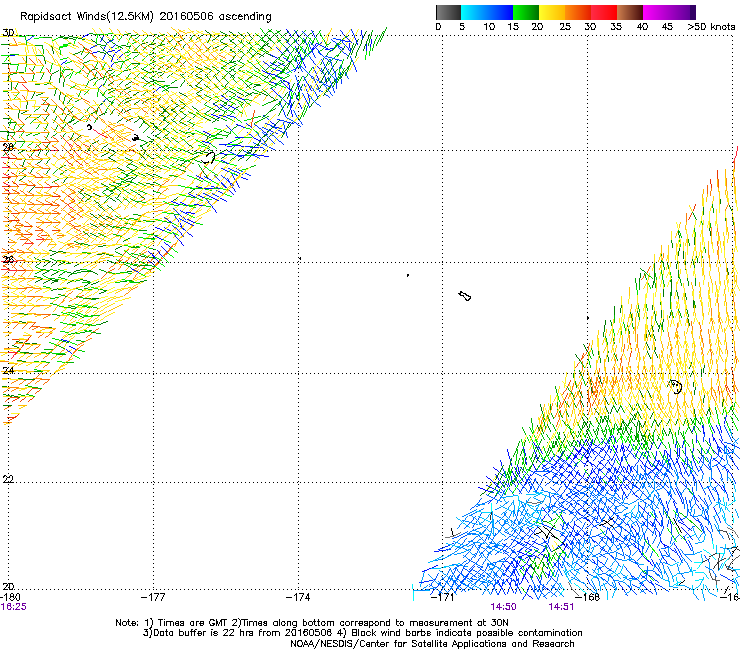This screenshot has width=740, height=650.
Task: Click the '26' latitude label on left axis
Action: tap(8, 260)
